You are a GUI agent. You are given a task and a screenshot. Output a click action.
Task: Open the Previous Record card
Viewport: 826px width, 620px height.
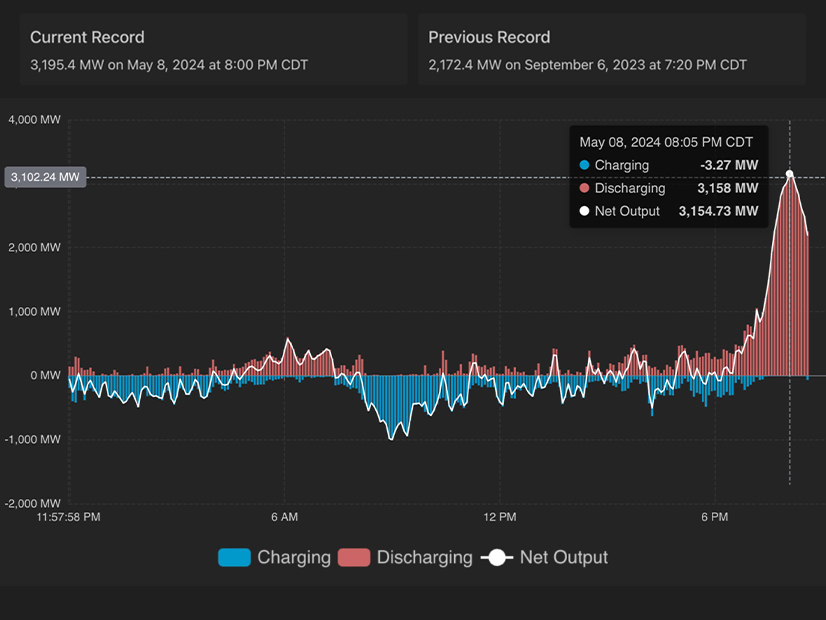tap(611, 51)
